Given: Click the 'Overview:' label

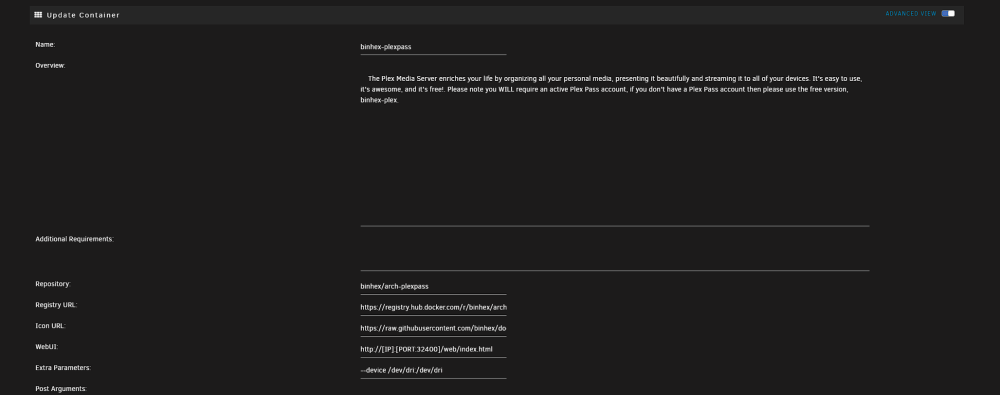Looking at the screenshot, I should 50,65.
